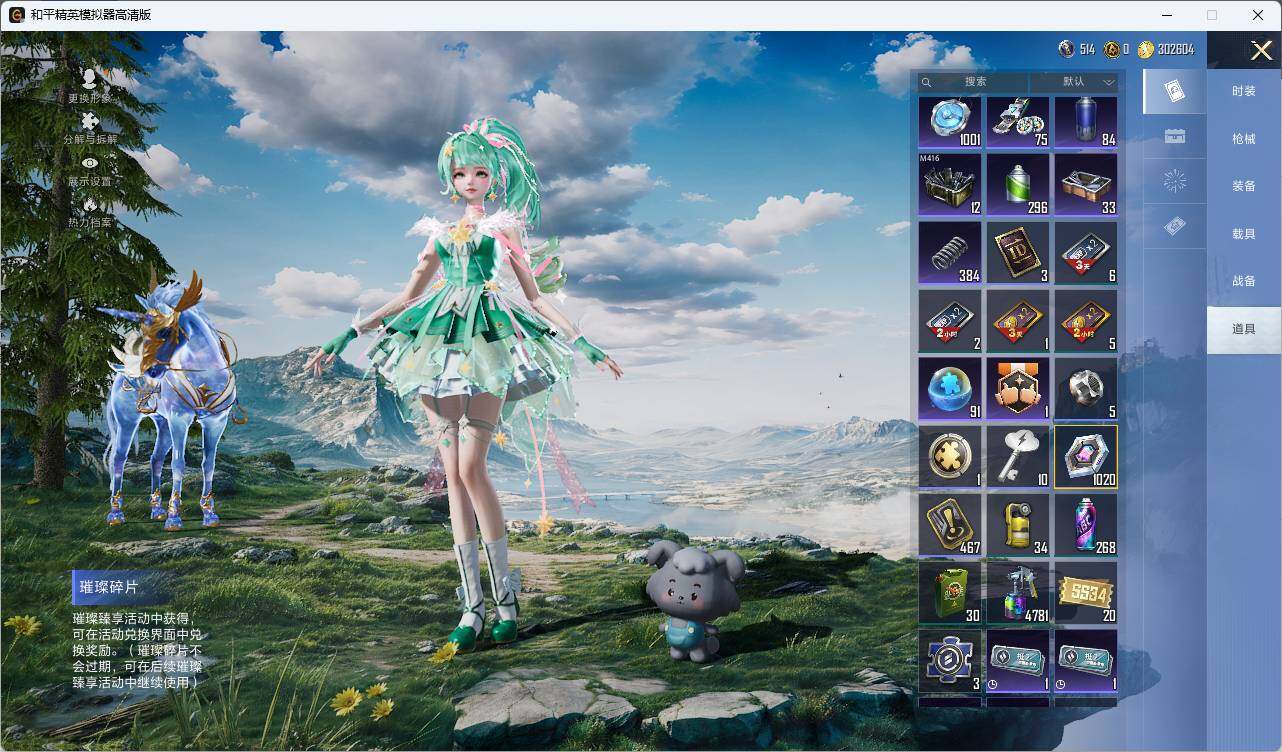Image resolution: width=1282 pixels, height=752 pixels.
Task: Select the green spray can with count 296
Action: 1018,184
